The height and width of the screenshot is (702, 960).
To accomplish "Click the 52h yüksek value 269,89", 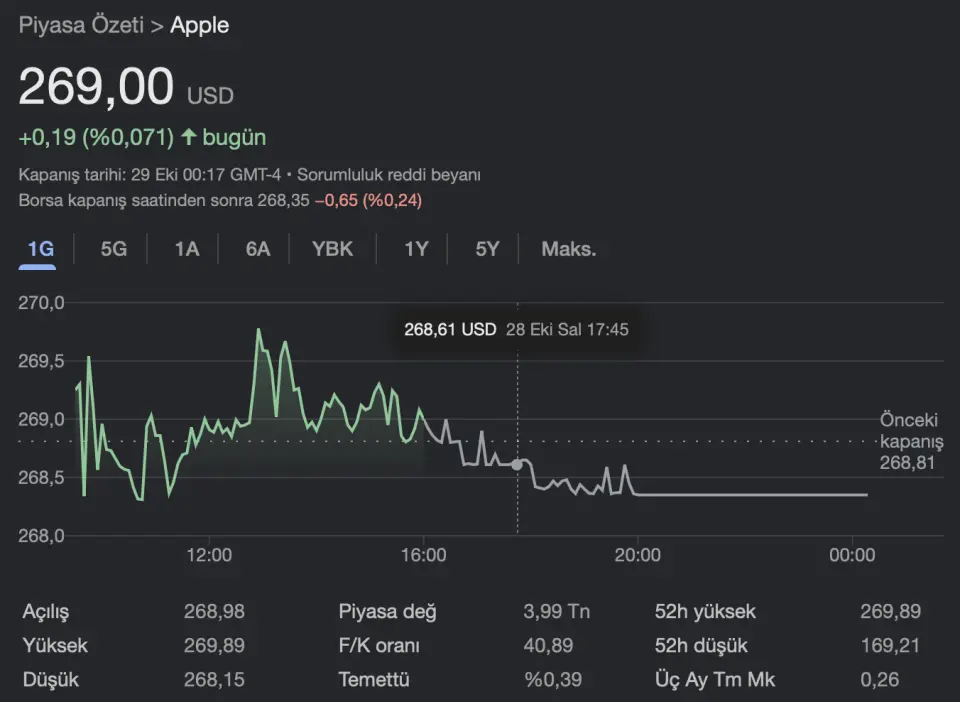I will point(890,611).
